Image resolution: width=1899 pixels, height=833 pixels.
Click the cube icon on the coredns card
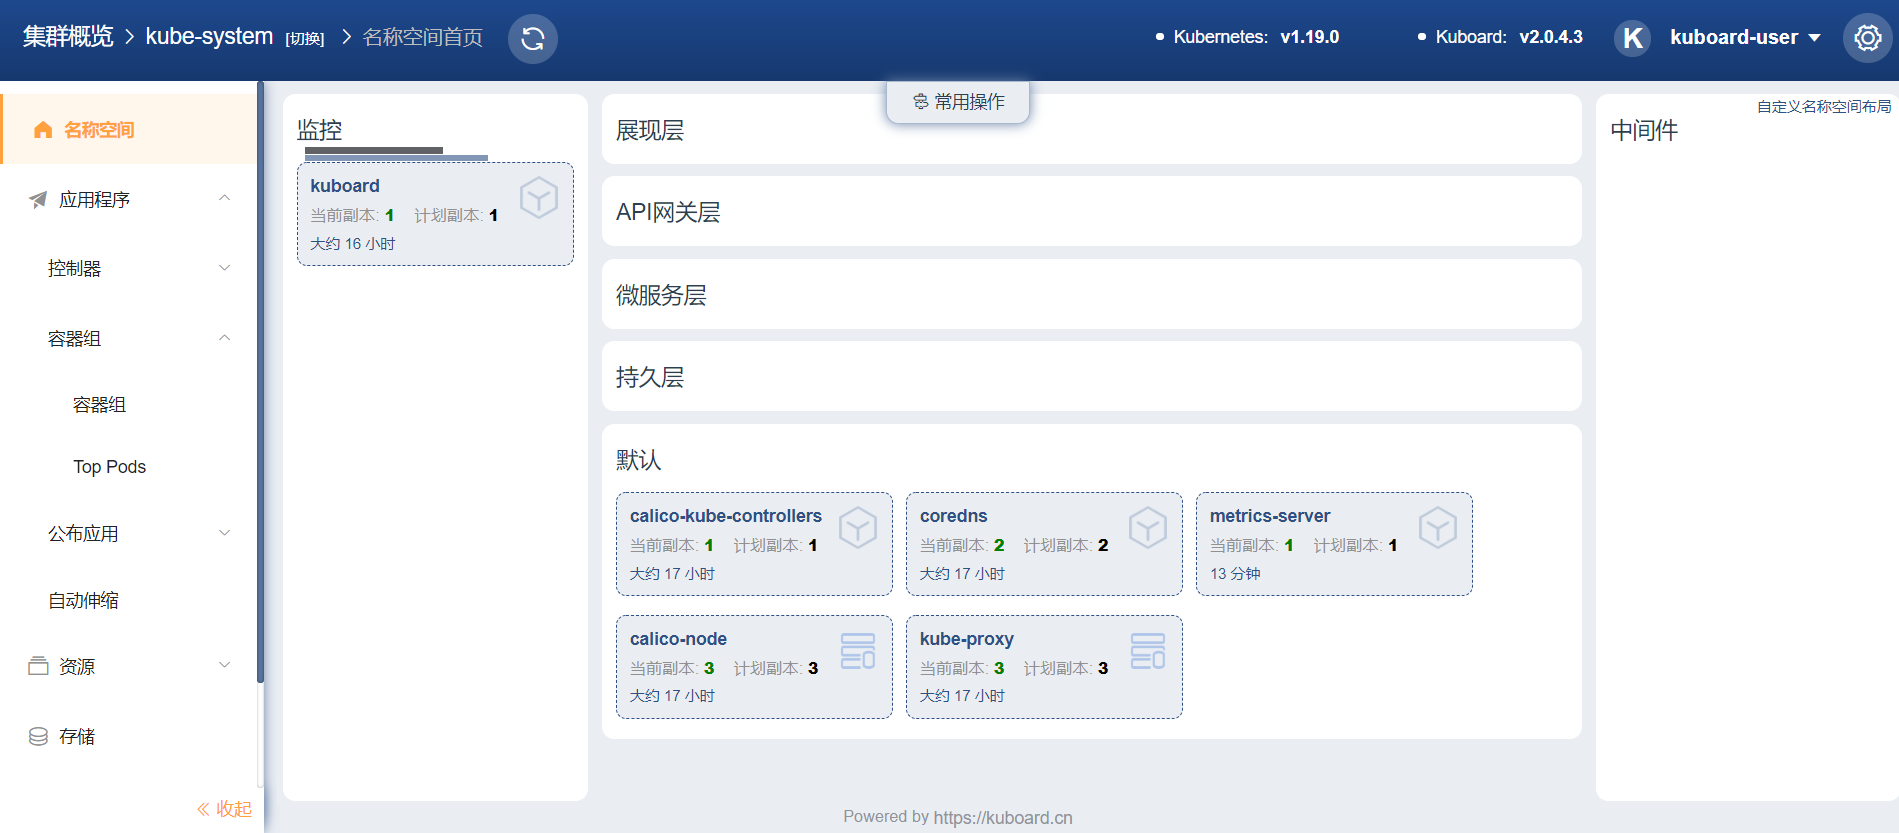1148,528
